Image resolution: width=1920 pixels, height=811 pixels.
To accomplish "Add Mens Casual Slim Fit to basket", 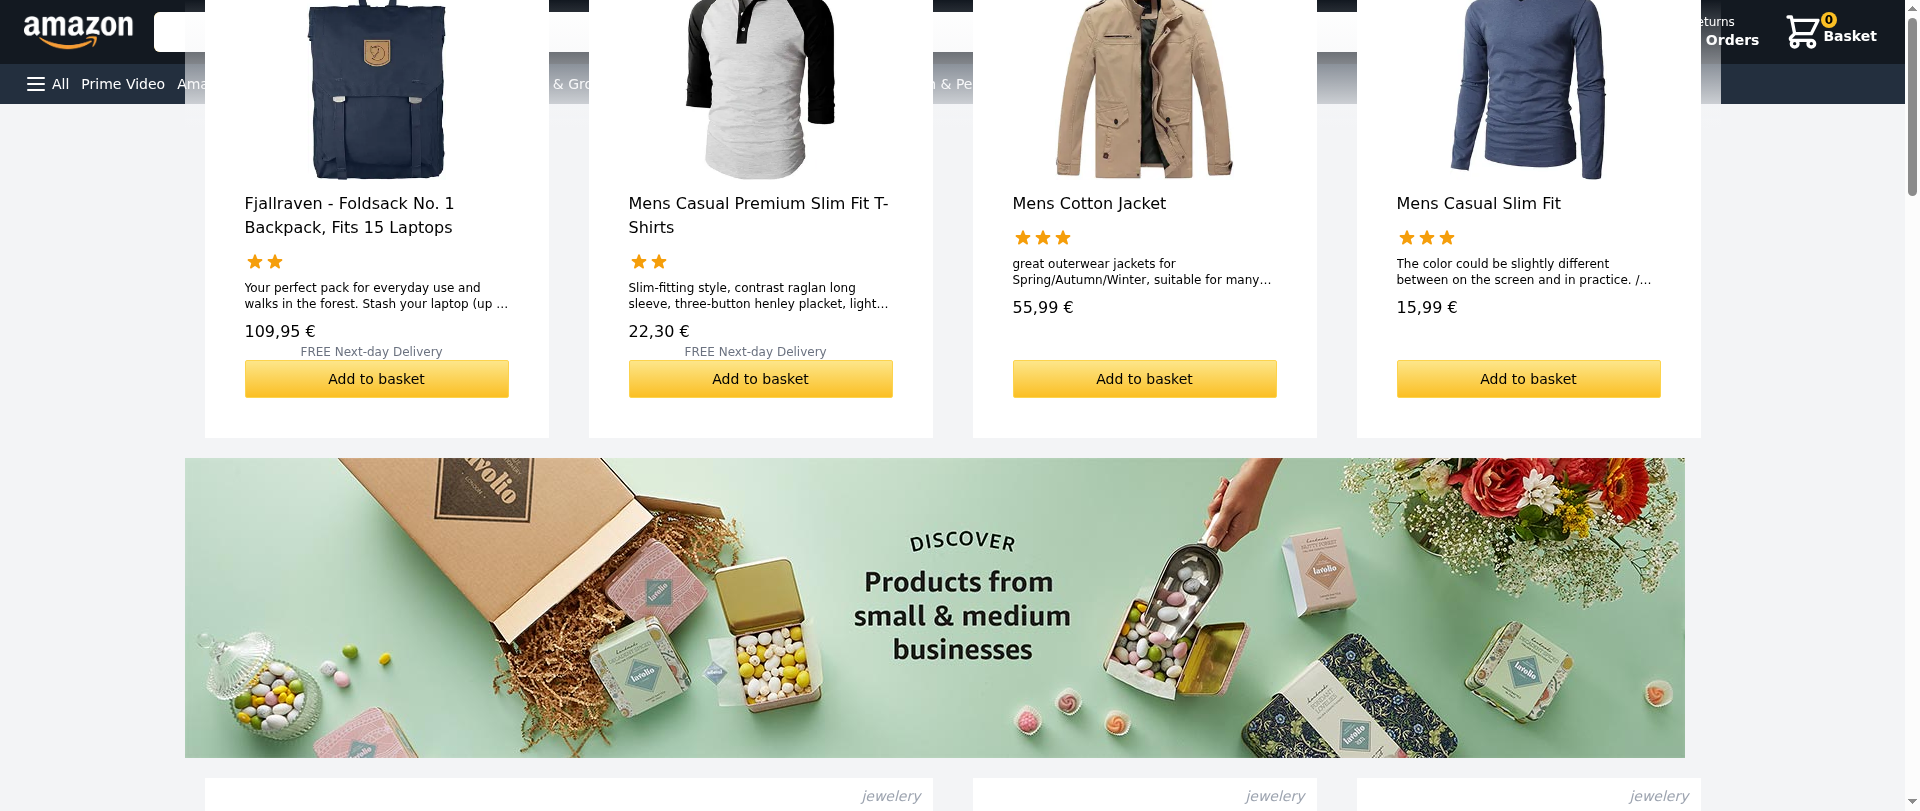I will coord(1529,379).
